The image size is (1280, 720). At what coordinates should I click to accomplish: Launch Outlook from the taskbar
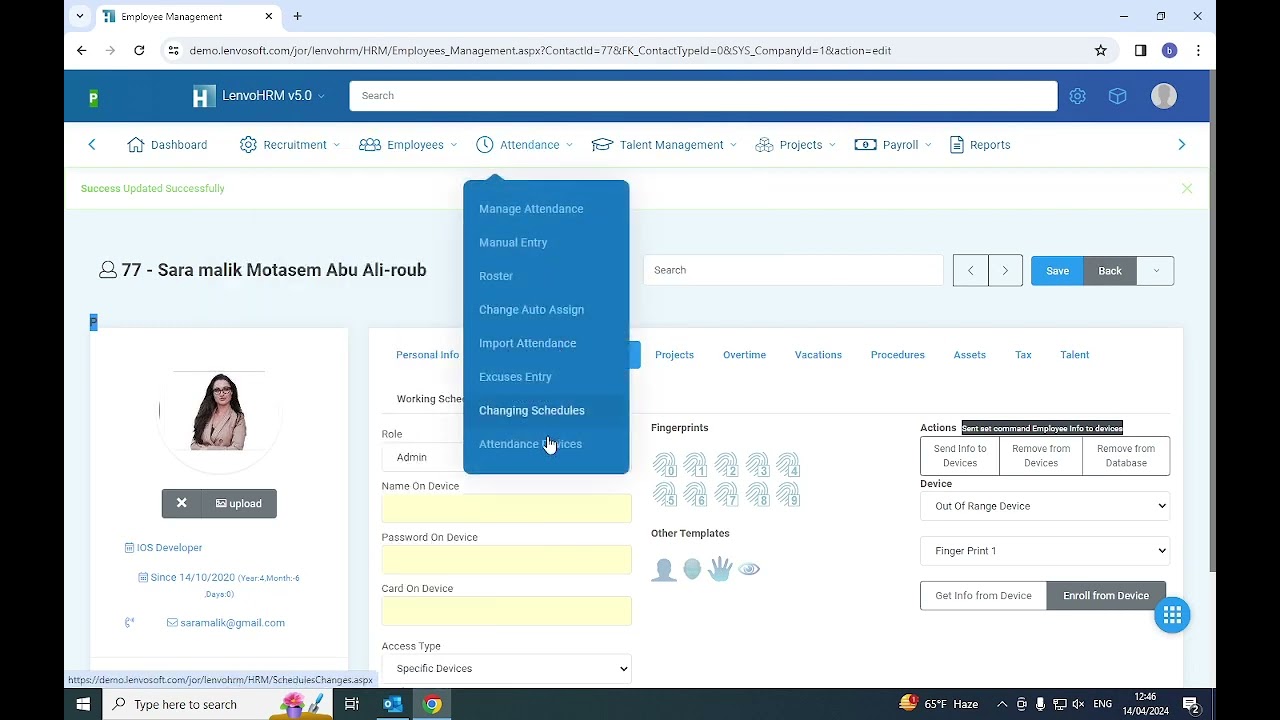coord(392,704)
